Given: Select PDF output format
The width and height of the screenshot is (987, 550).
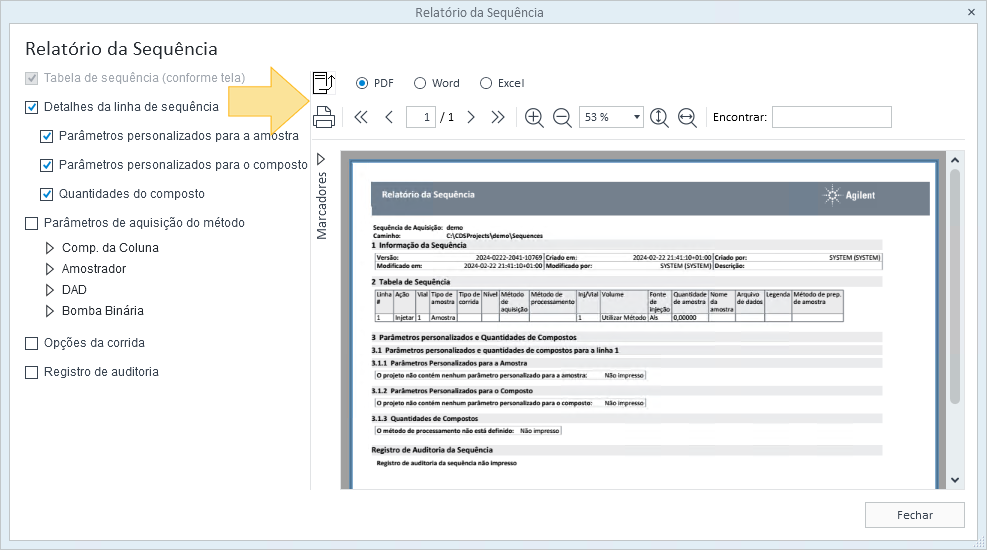Looking at the screenshot, I should tap(362, 83).
